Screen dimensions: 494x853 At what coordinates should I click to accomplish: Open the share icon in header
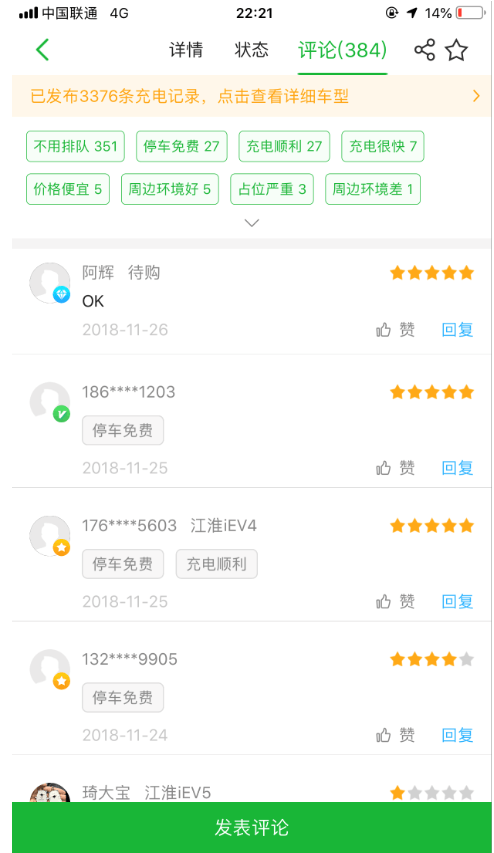coord(425,50)
